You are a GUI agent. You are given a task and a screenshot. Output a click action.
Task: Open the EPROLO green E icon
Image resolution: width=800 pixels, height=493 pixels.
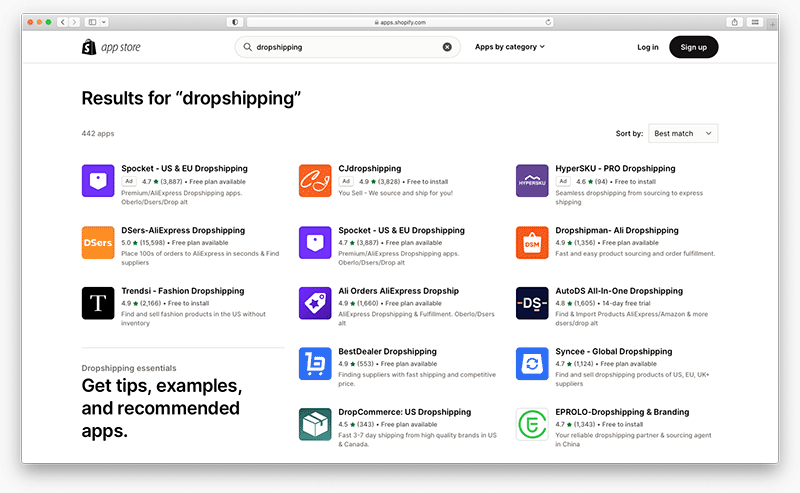[x=532, y=424]
